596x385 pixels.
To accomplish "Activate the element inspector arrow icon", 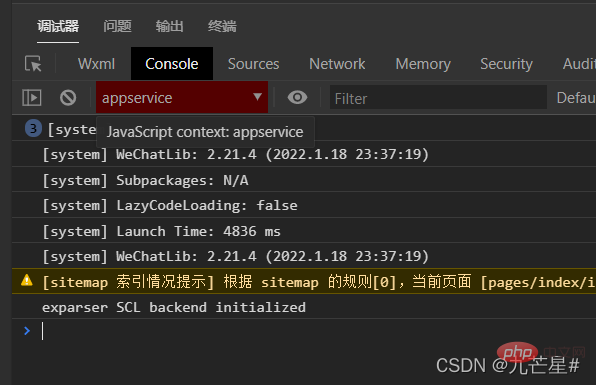I will pos(33,63).
